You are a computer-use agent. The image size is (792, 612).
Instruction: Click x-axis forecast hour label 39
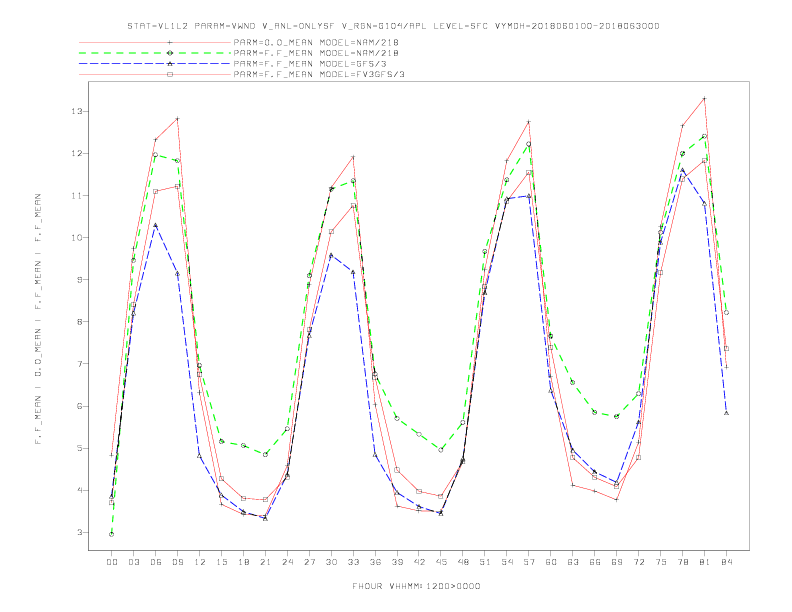coord(397,562)
